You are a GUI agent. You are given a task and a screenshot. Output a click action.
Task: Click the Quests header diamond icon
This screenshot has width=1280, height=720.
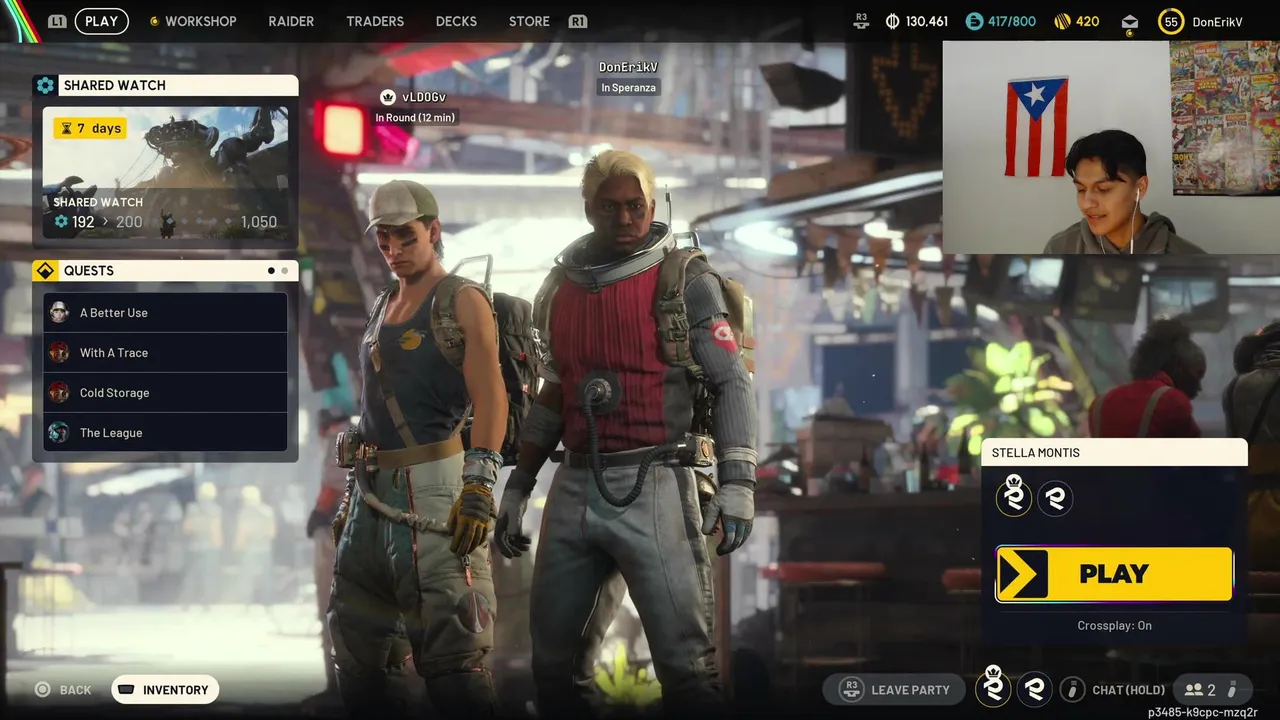click(45, 271)
